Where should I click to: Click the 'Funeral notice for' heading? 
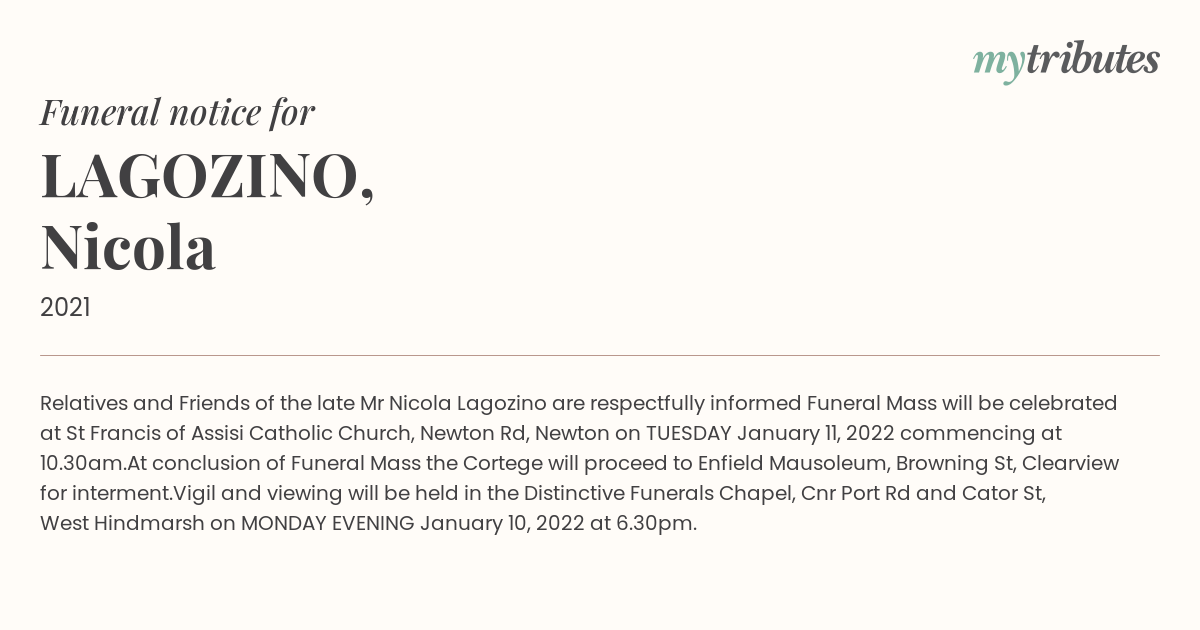(x=177, y=113)
